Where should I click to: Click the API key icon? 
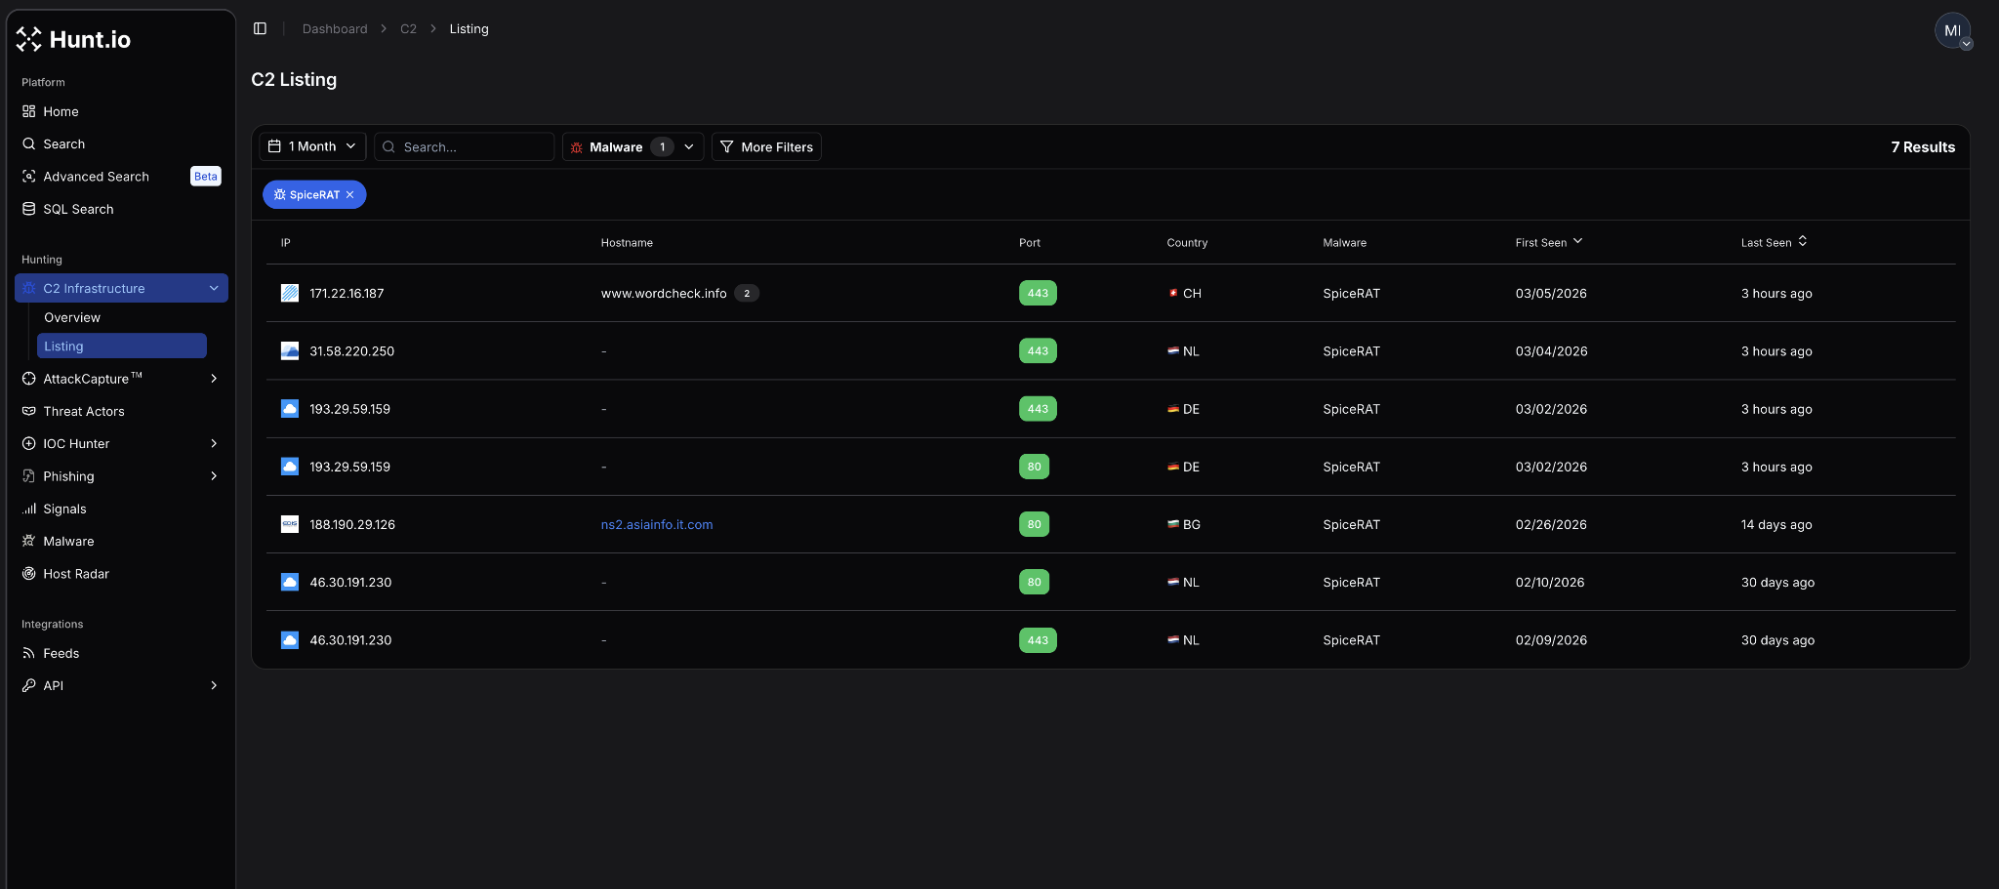(x=29, y=686)
